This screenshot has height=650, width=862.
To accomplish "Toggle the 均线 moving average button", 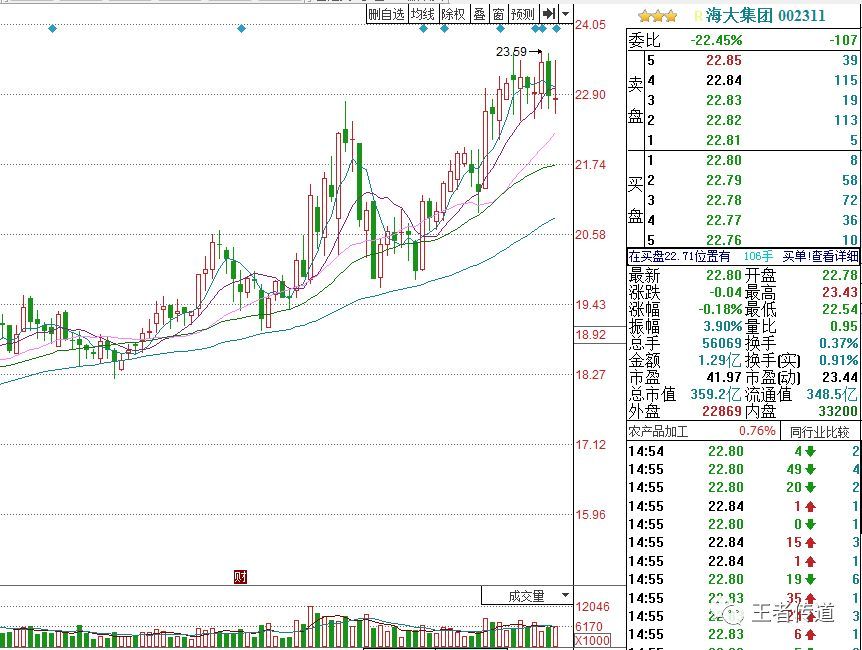I will [423, 14].
